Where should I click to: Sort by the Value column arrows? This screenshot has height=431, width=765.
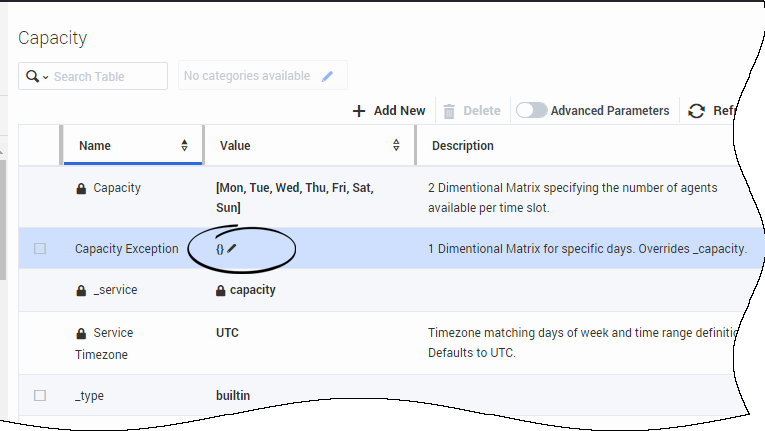(x=396, y=145)
